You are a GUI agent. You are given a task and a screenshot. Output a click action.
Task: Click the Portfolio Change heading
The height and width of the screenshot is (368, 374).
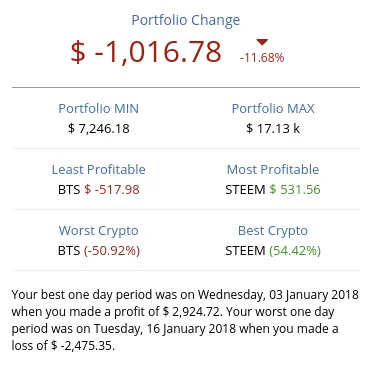click(186, 20)
